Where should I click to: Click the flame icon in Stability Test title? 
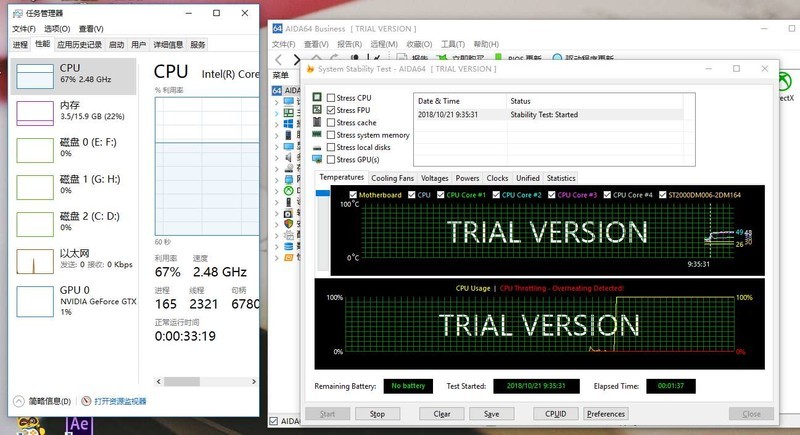pyautogui.click(x=310, y=69)
